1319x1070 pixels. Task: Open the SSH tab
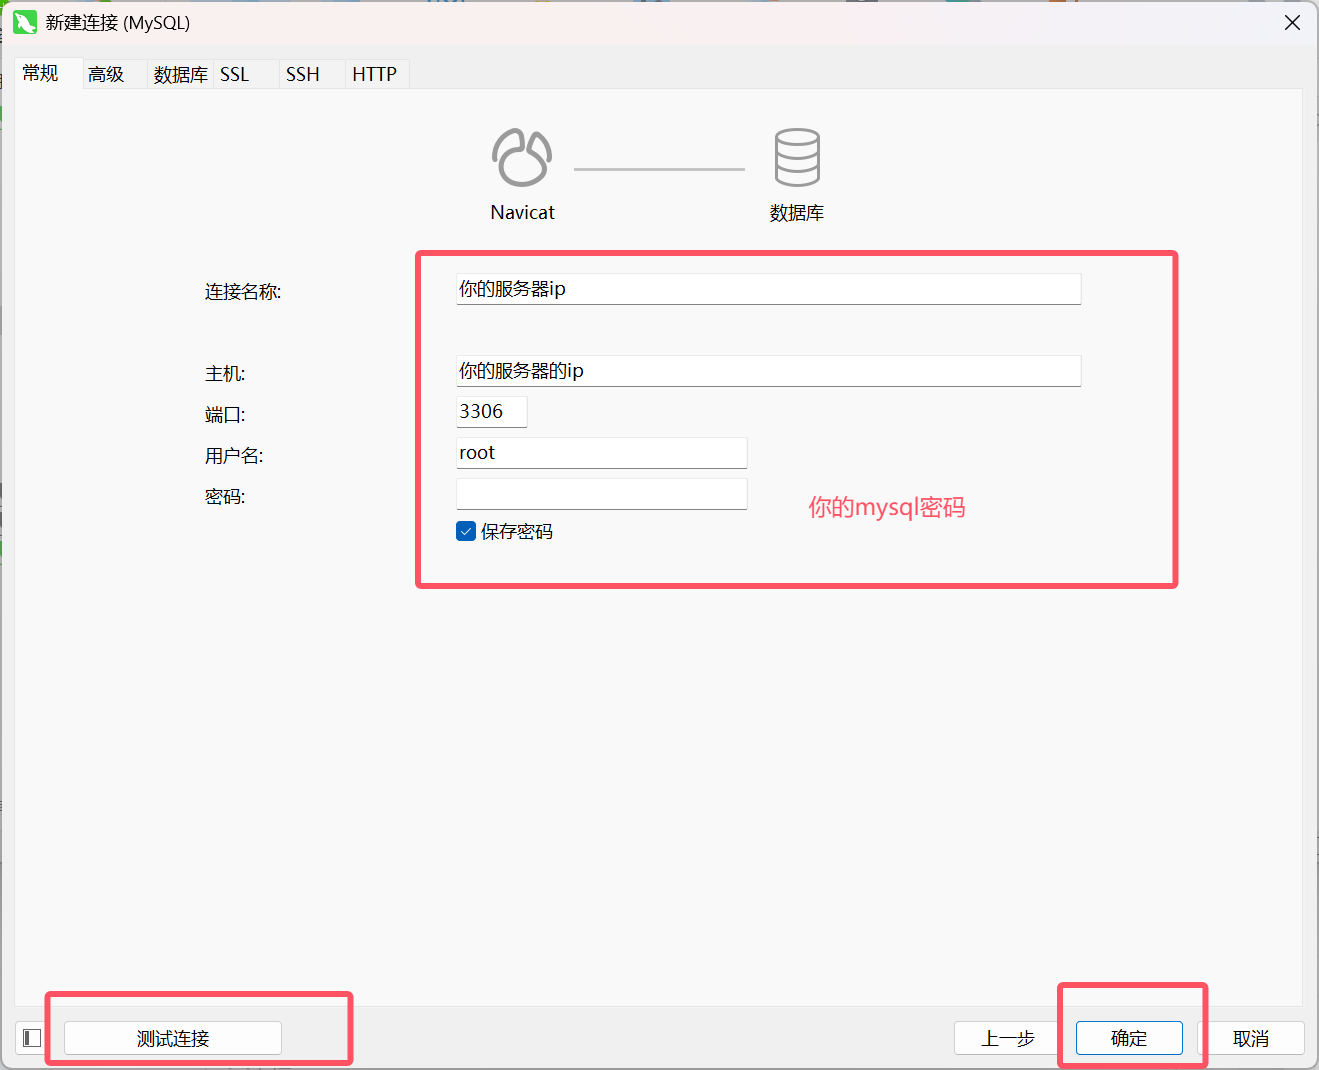[x=302, y=73]
